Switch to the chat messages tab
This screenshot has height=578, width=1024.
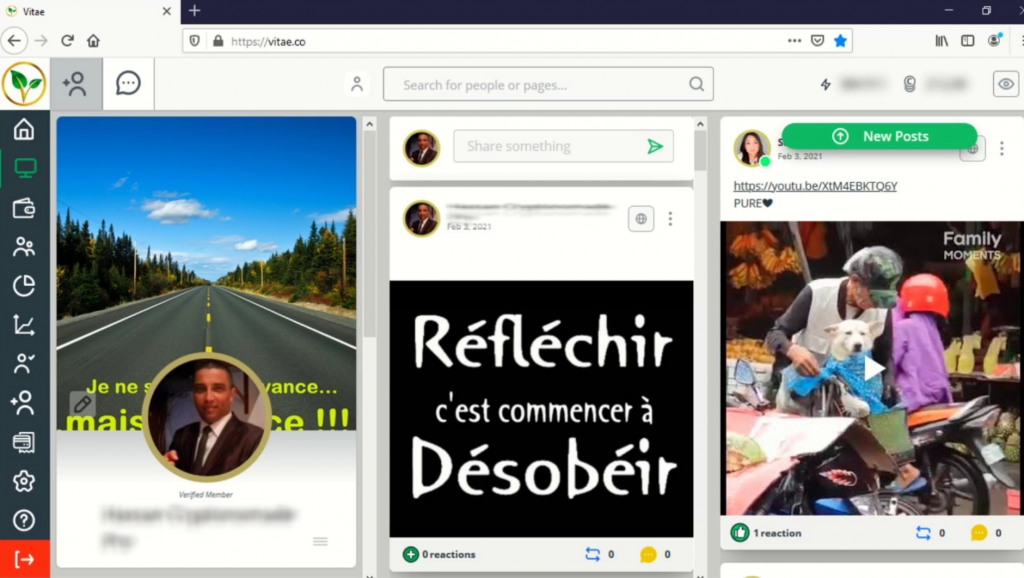(128, 84)
